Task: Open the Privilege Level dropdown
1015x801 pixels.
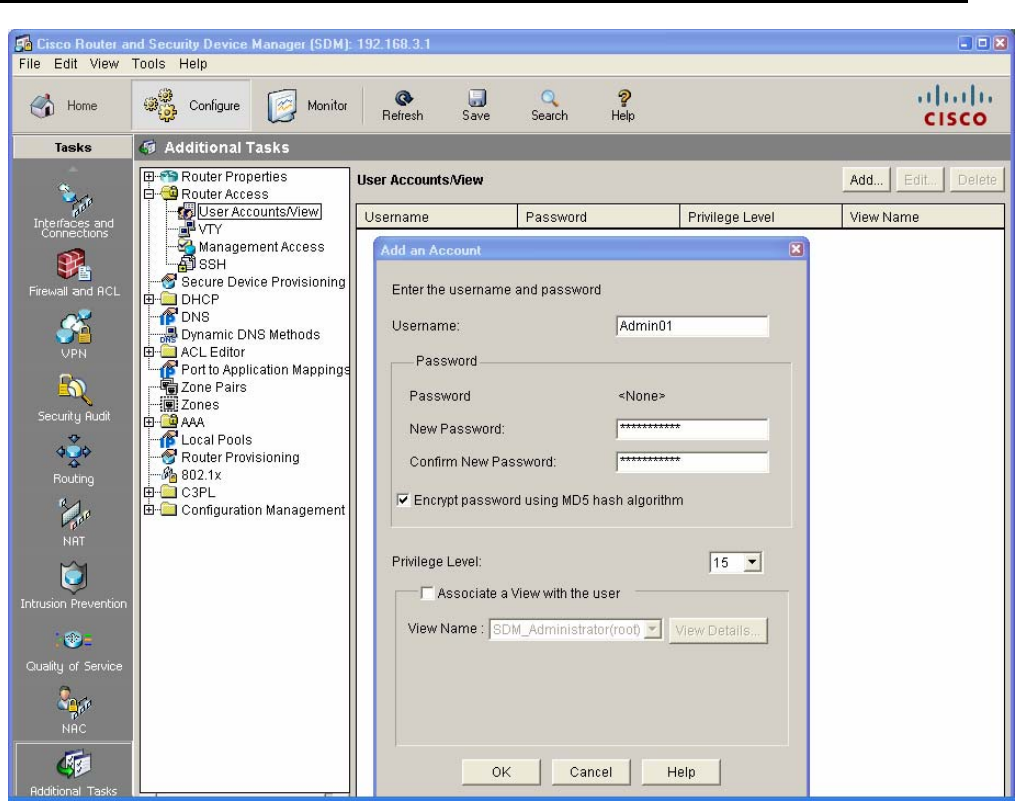Action: 752,562
